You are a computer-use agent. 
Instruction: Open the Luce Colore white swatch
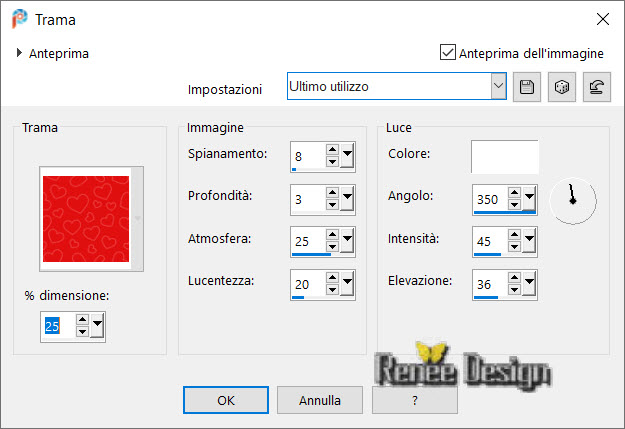pos(505,156)
